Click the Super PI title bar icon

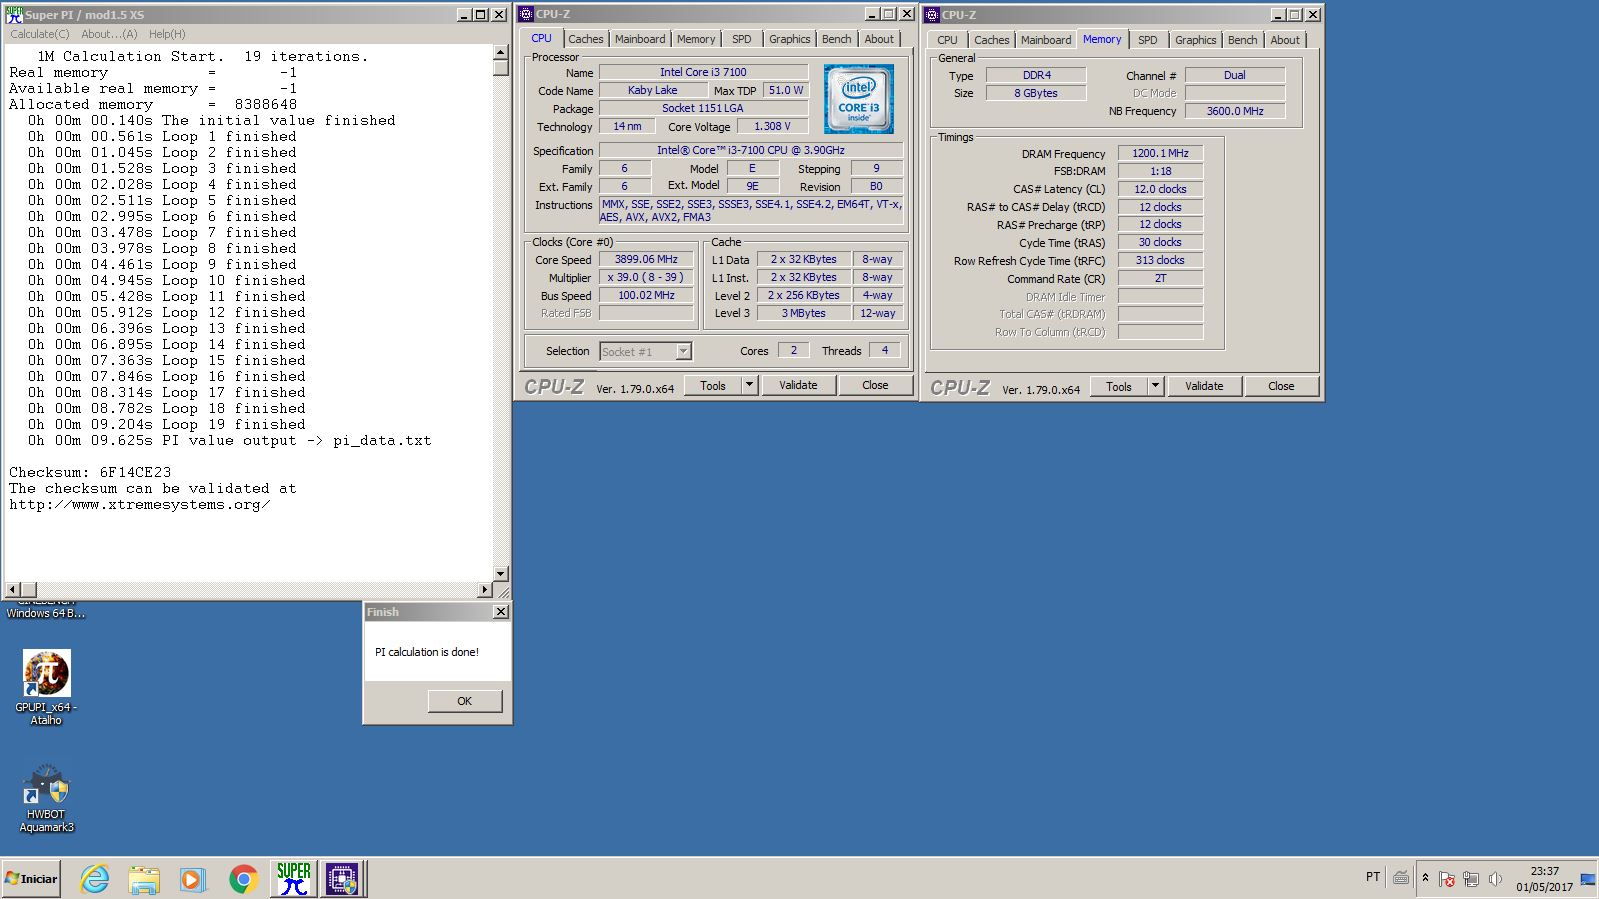(x=14, y=14)
